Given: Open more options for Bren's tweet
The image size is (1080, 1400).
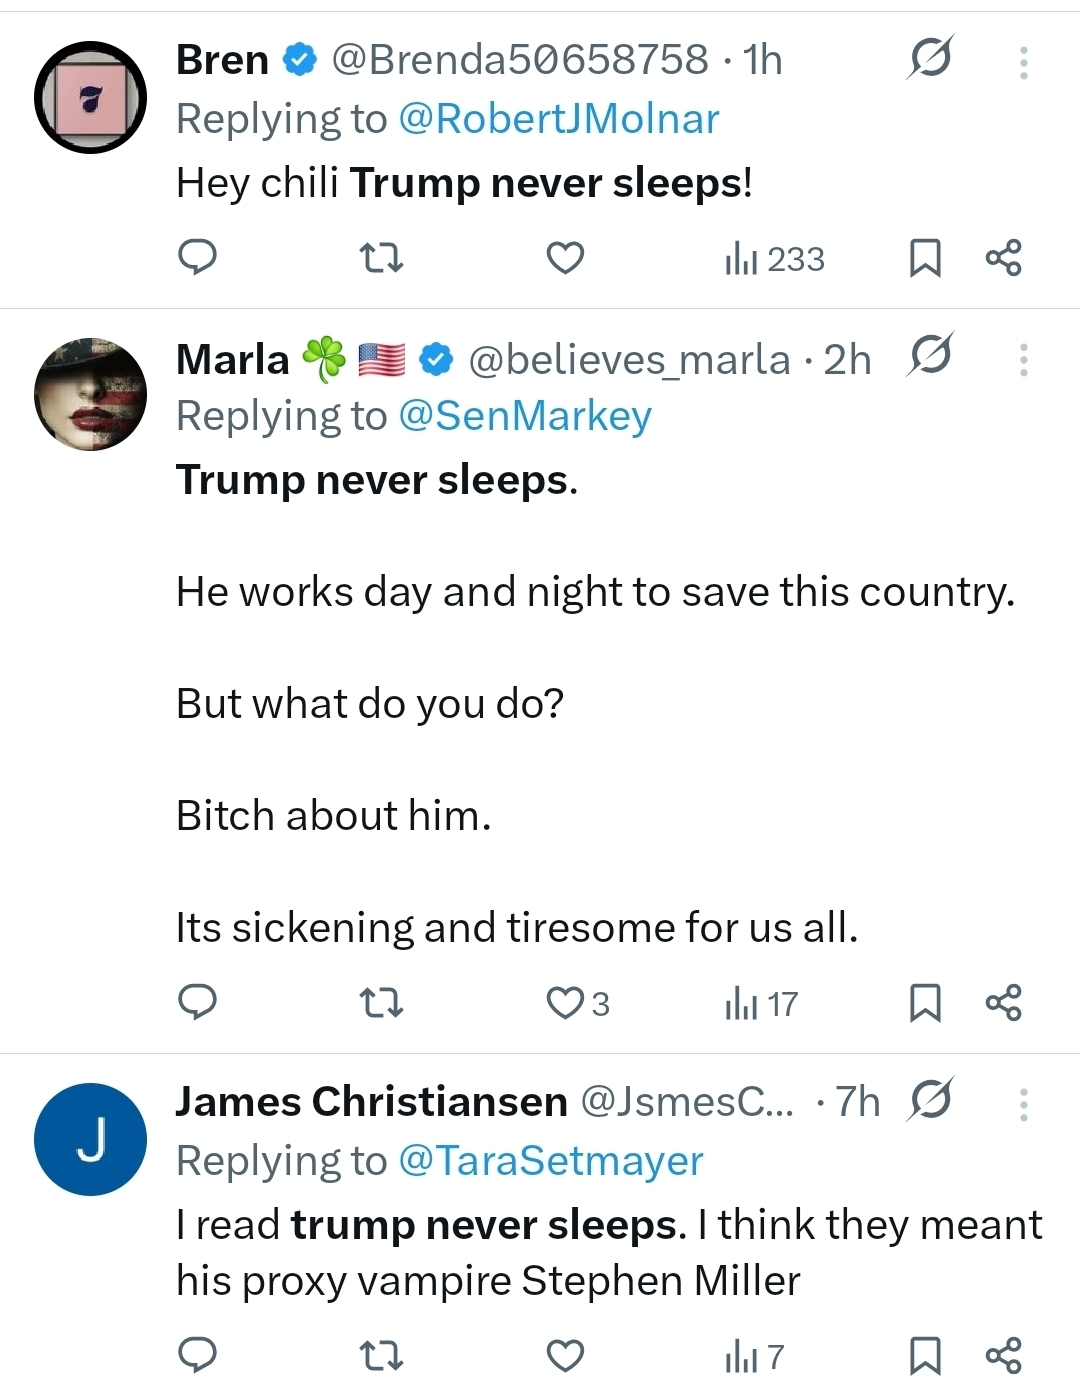Looking at the screenshot, I should coord(1023,62).
